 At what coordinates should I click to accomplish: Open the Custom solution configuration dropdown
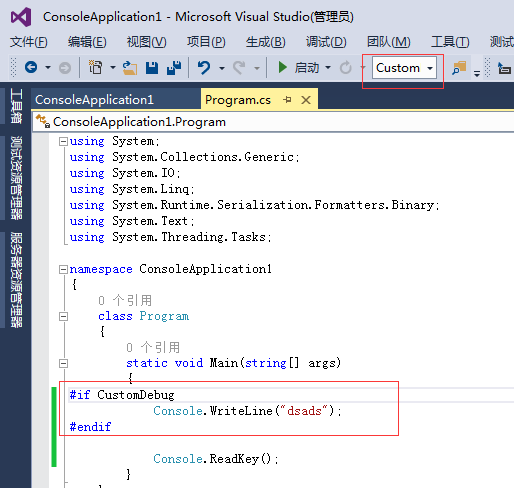[404, 68]
